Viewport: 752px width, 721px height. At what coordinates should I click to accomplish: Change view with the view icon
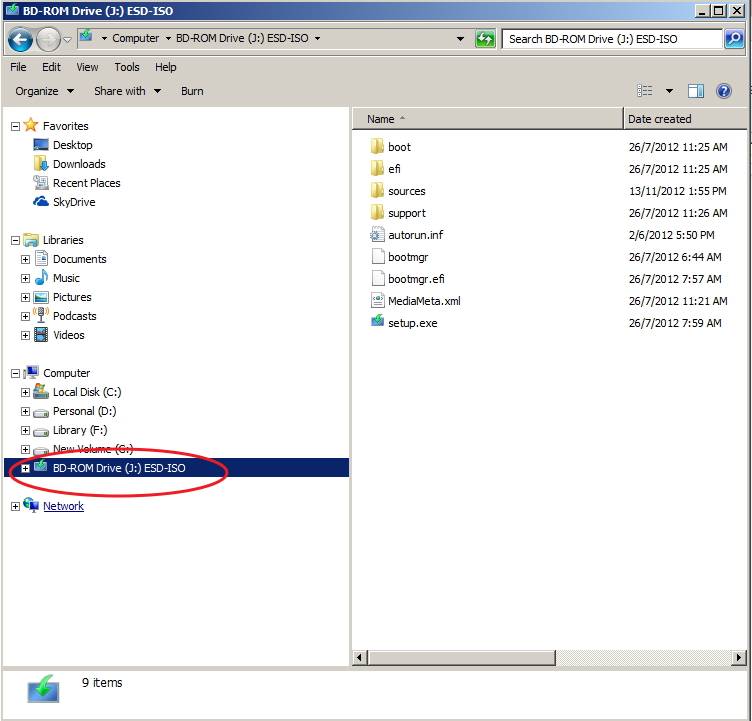point(644,91)
